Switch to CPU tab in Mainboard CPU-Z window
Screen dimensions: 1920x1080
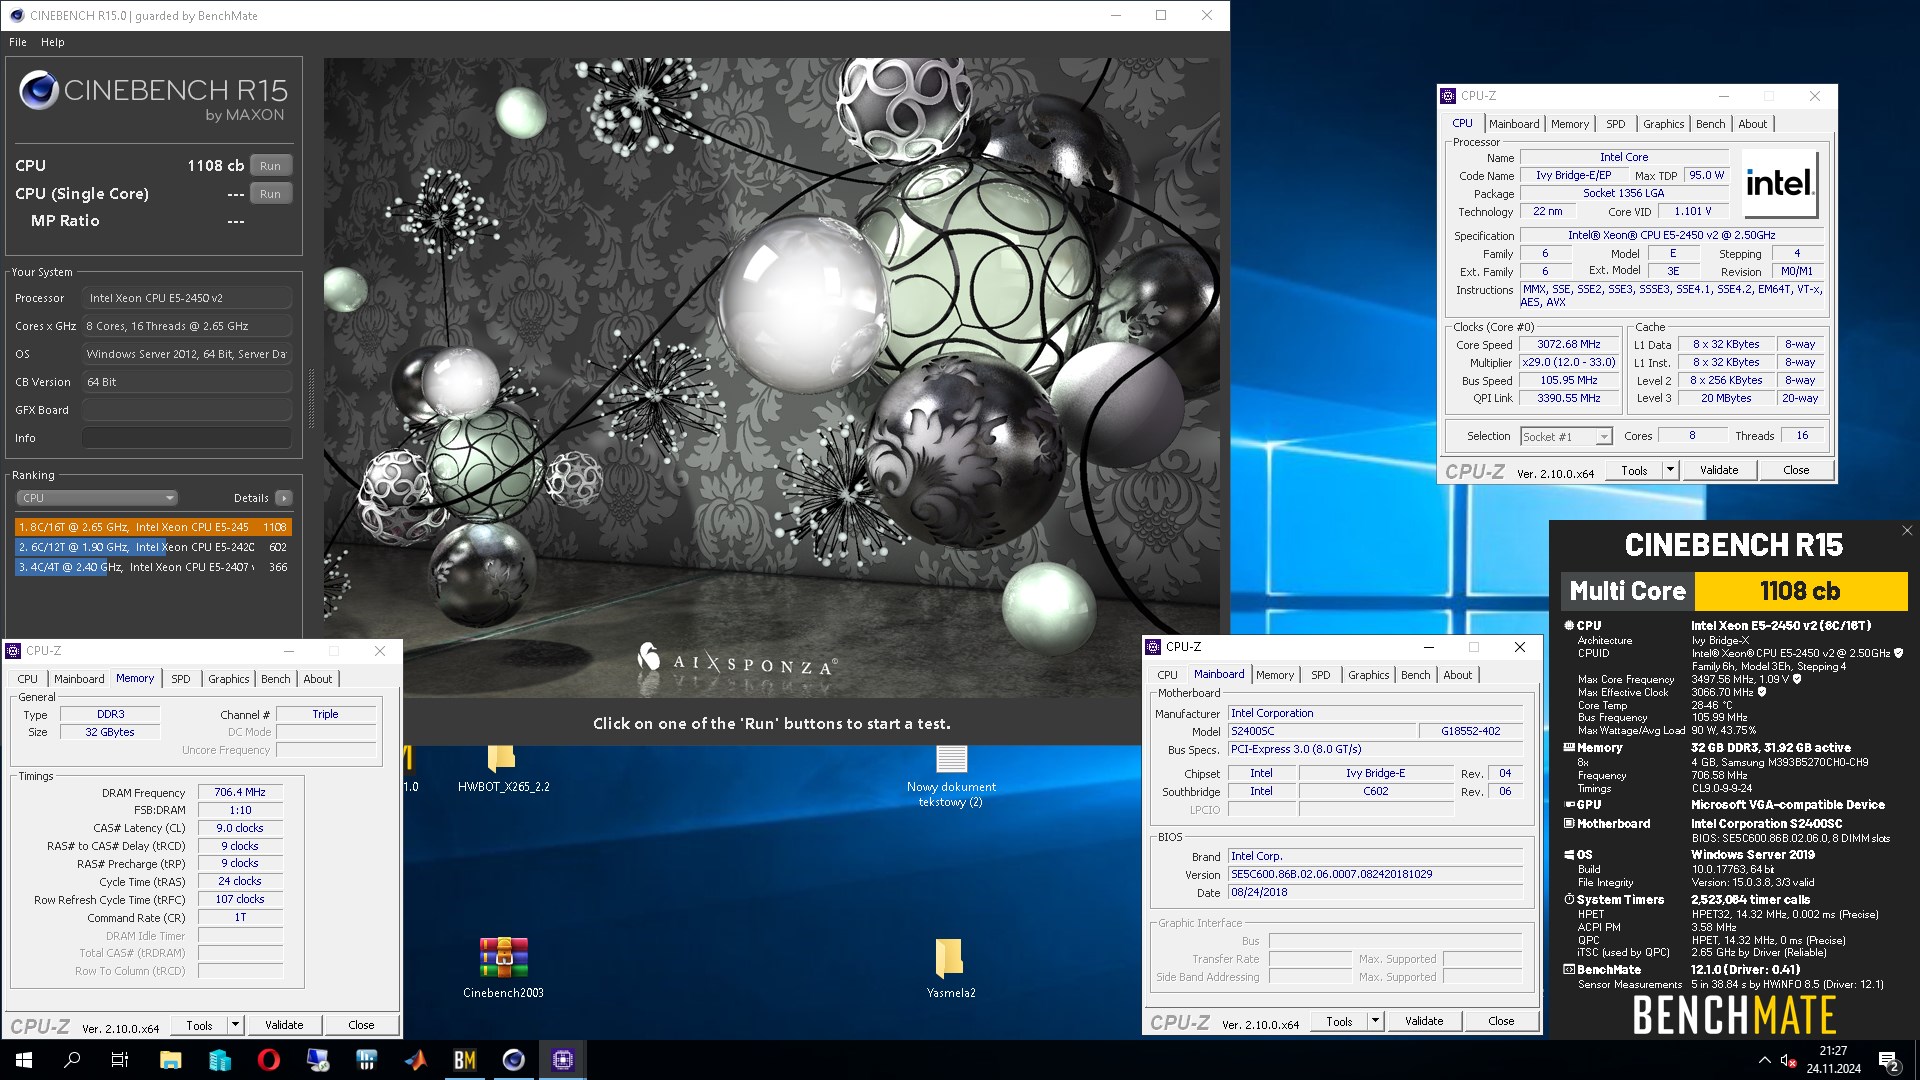click(x=1168, y=675)
